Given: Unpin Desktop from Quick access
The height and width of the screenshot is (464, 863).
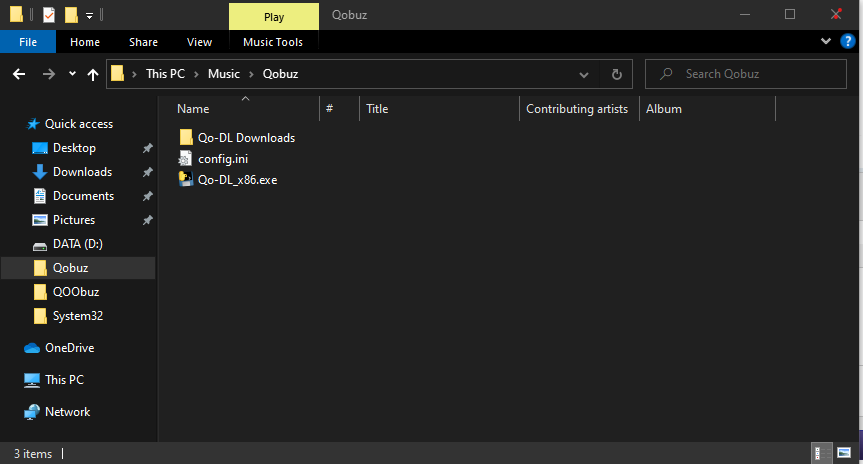Looking at the screenshot, I should tap(148, 148).
